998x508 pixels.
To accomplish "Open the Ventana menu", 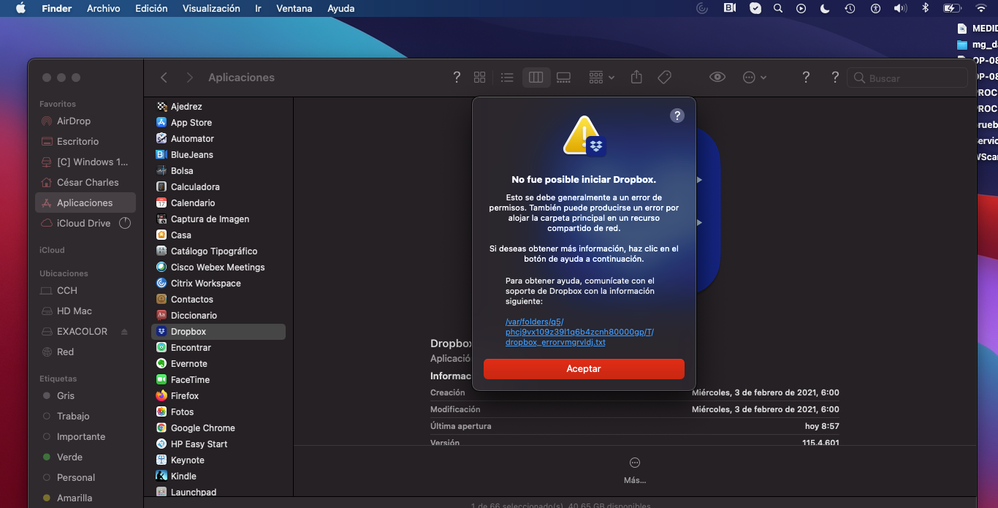I will pyautogui.click(x=294, y=8).
